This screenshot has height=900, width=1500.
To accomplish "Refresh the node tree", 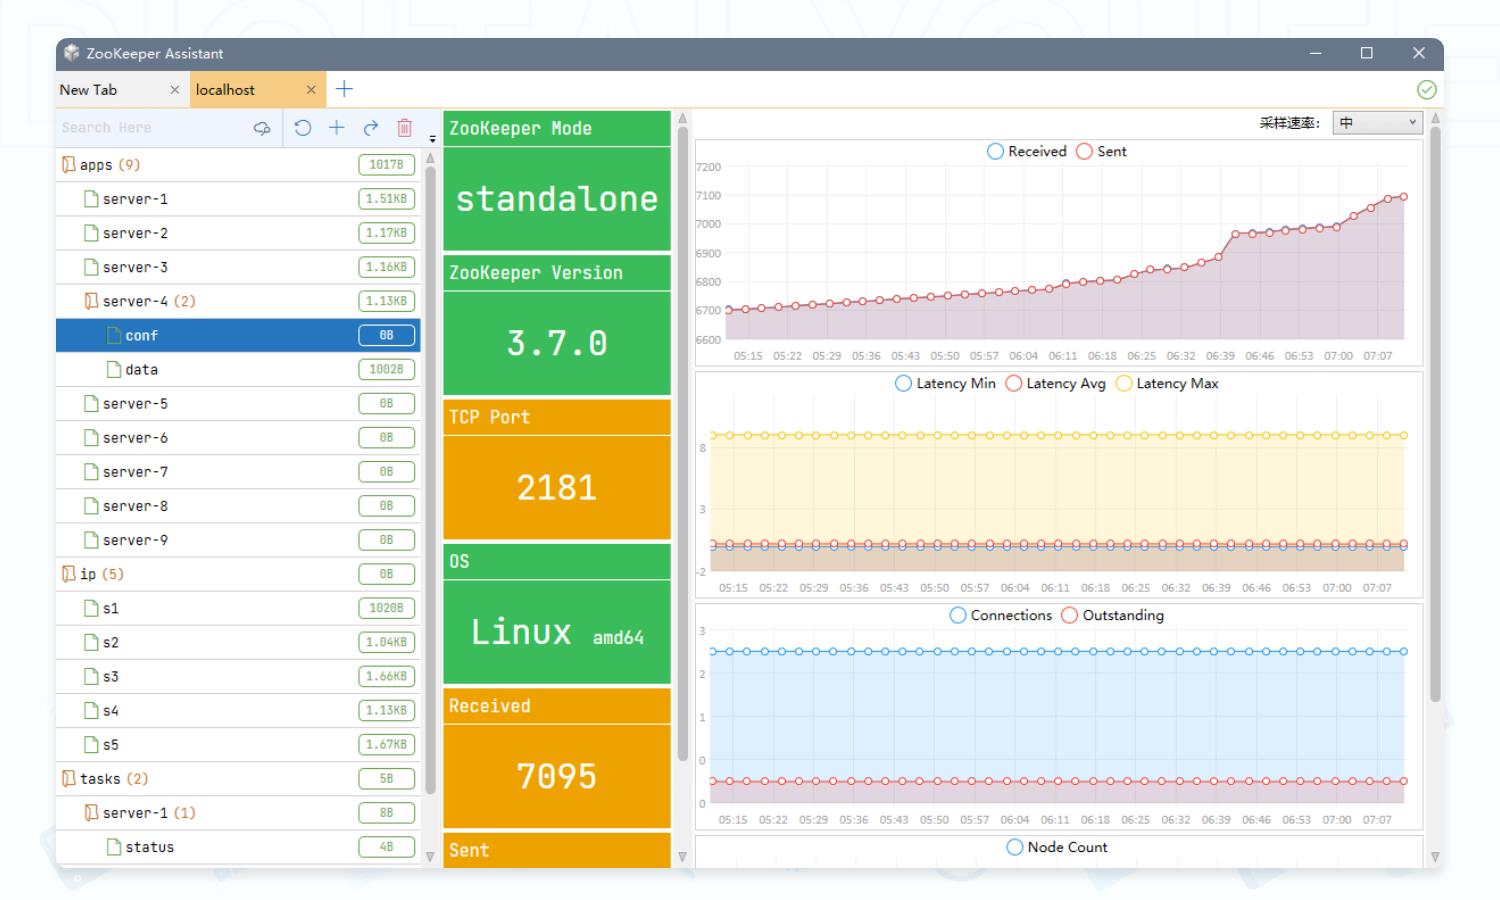I will pyautogui.click(x=303, y=128).
